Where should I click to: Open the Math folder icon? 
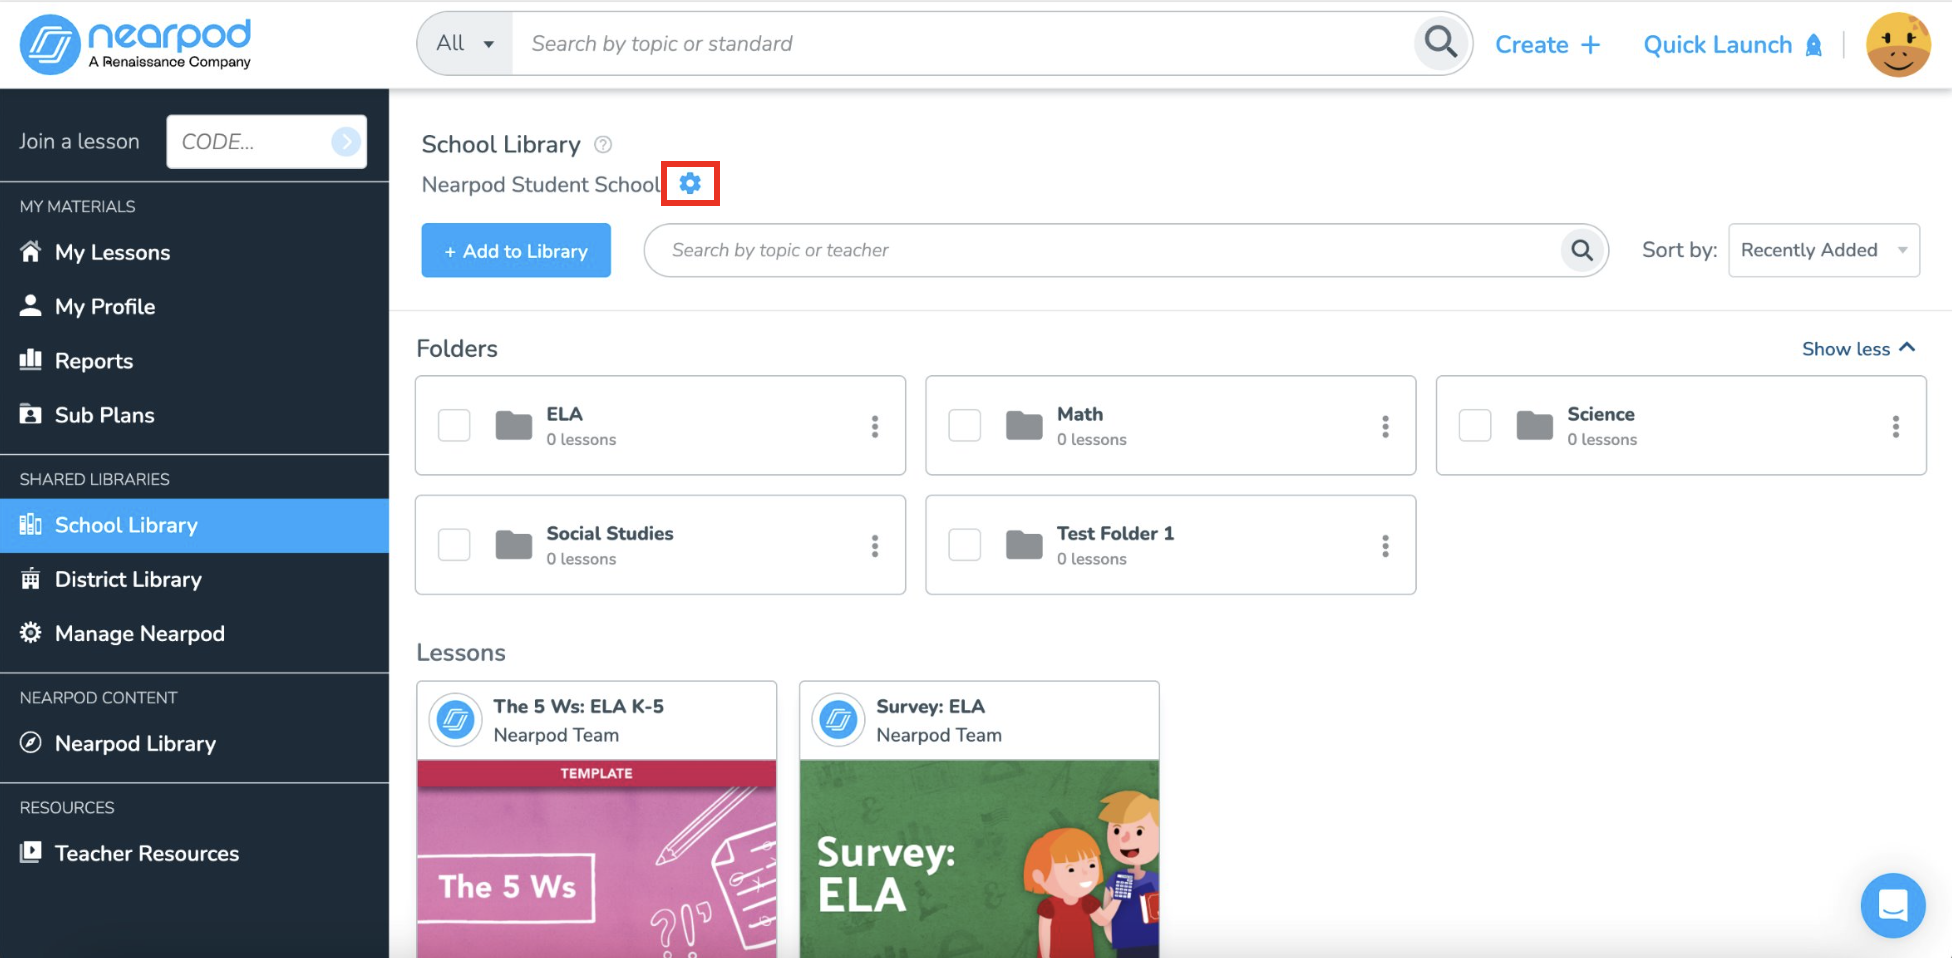tap(1024, 426)
